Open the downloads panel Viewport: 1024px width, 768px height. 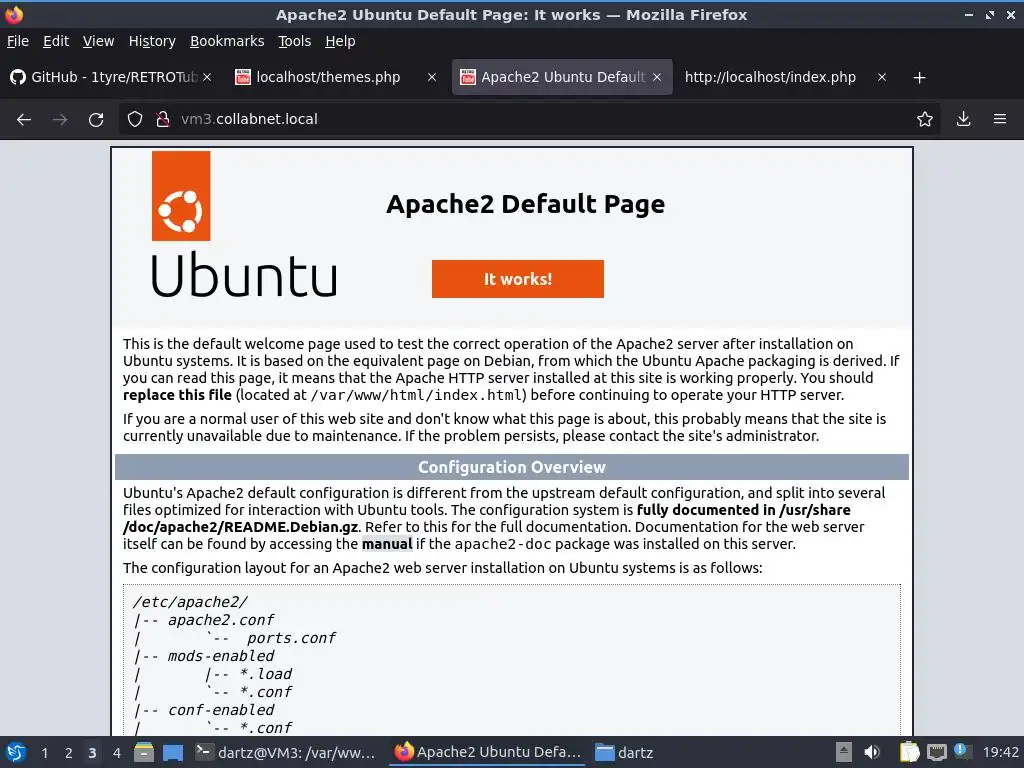tap(963, 119)
